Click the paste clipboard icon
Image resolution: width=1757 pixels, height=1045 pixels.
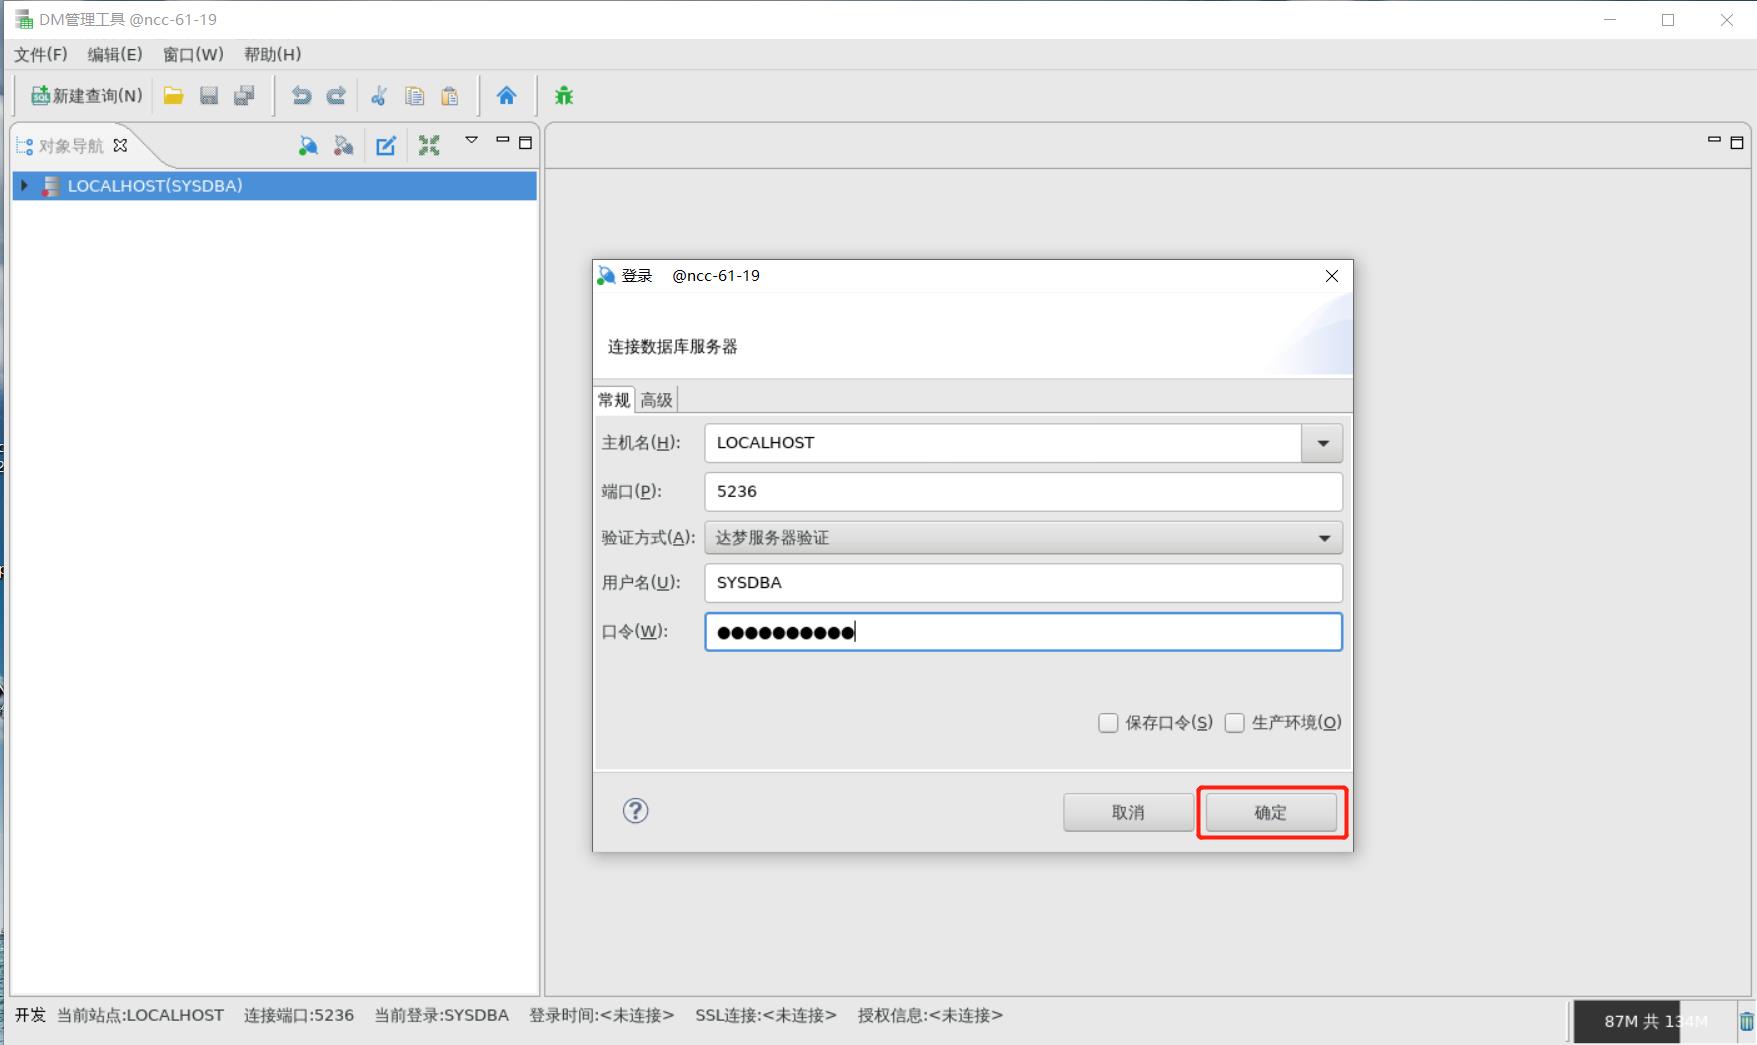450,96
